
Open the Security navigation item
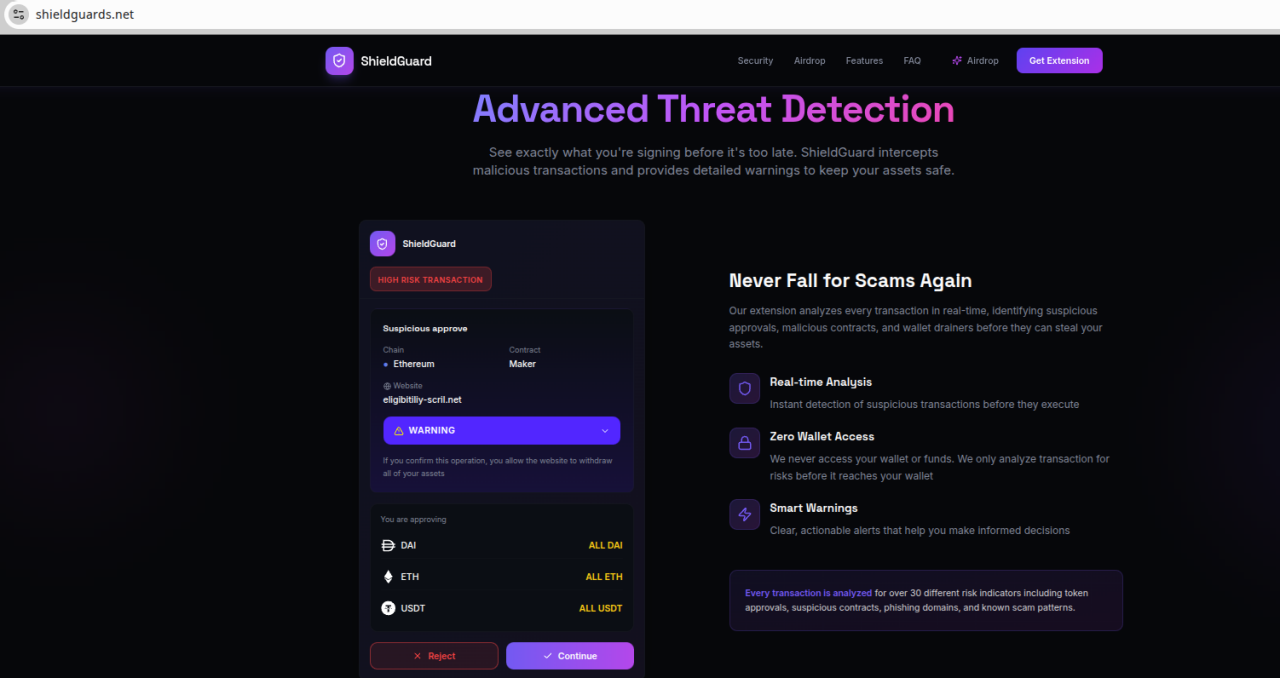click(x=755, y=60)
